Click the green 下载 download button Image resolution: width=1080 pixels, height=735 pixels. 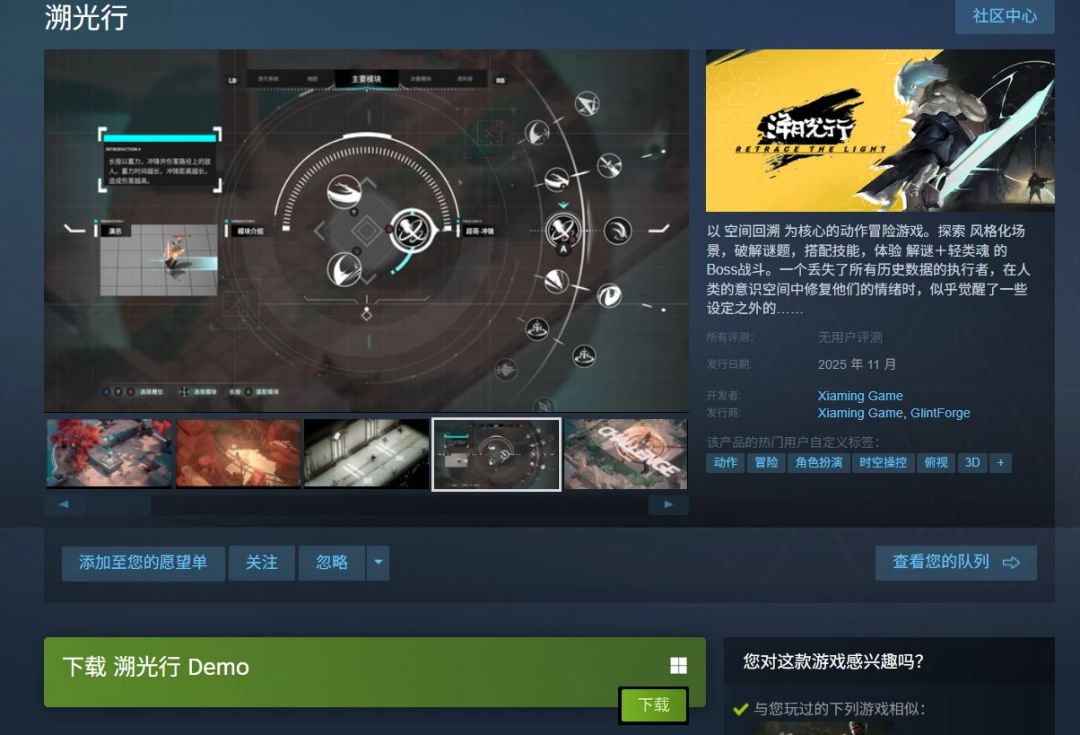pyautogui.click(x=653, y=705)
